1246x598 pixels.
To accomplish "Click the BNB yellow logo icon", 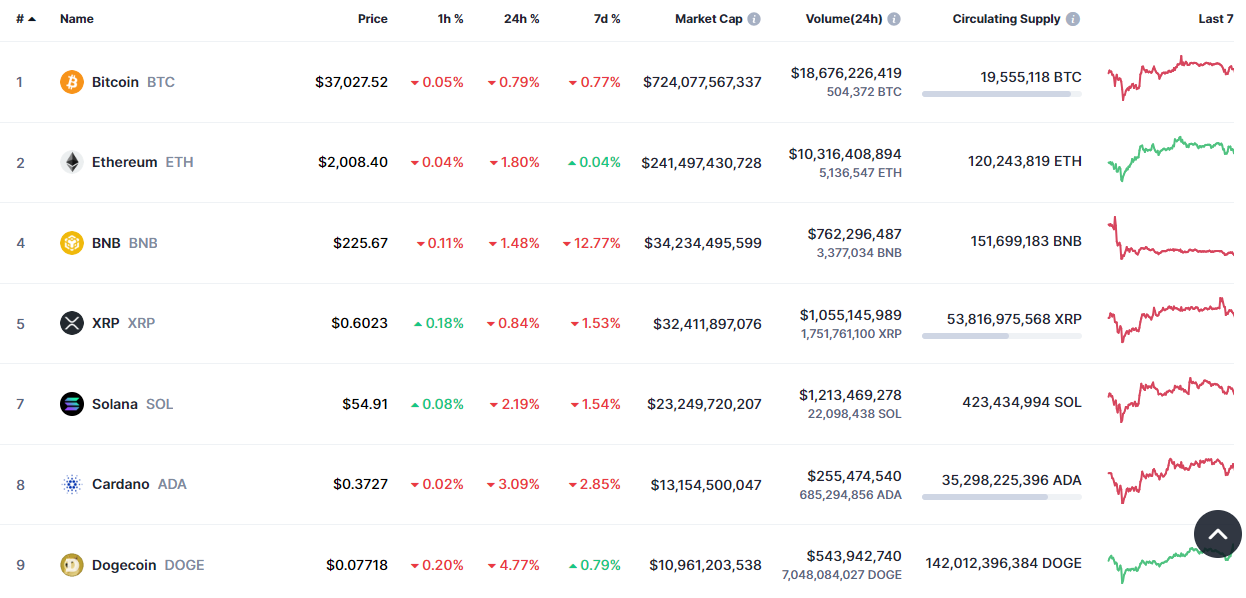I will pyautogui.click(x=72, y=243).
